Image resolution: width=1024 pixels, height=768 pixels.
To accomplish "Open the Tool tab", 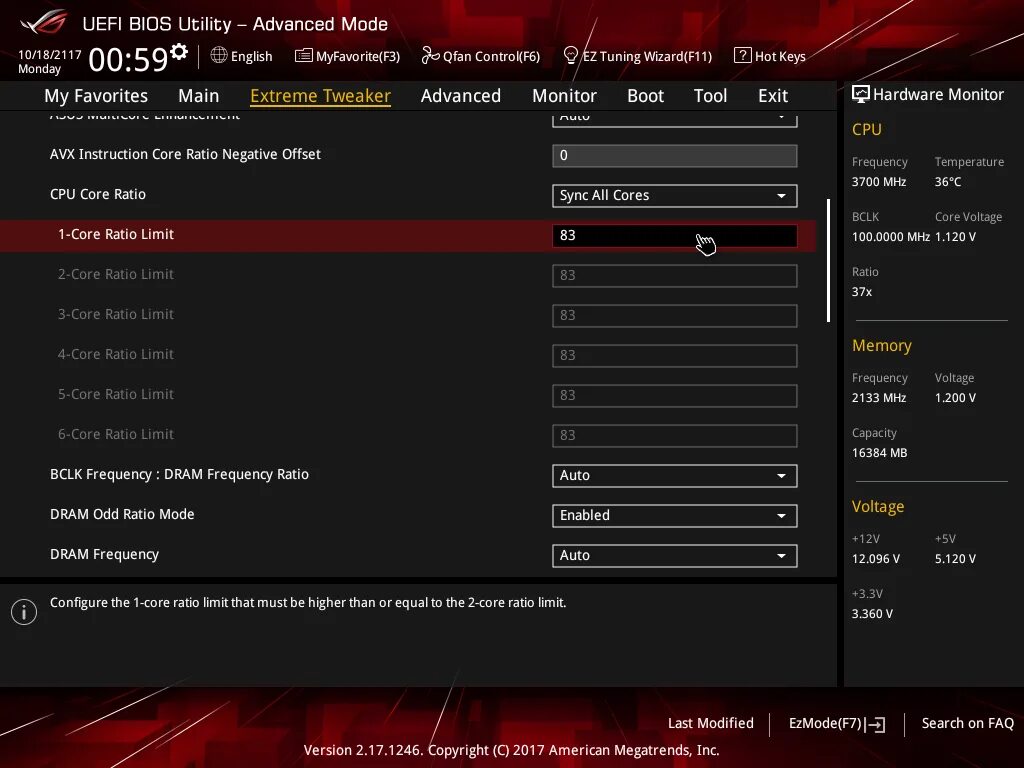I will click(x=711, y=96).
